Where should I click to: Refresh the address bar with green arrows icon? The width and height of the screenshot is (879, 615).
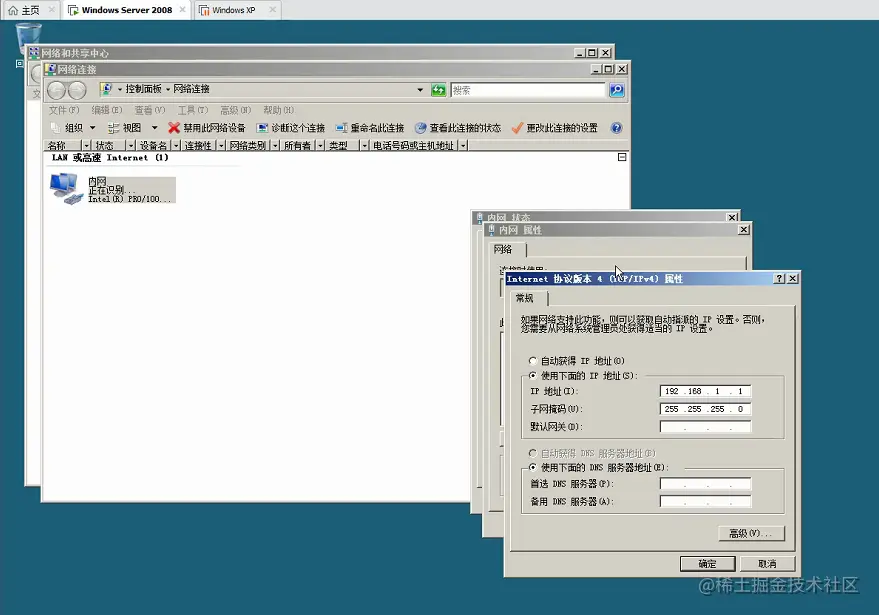(x=438, y=90)
